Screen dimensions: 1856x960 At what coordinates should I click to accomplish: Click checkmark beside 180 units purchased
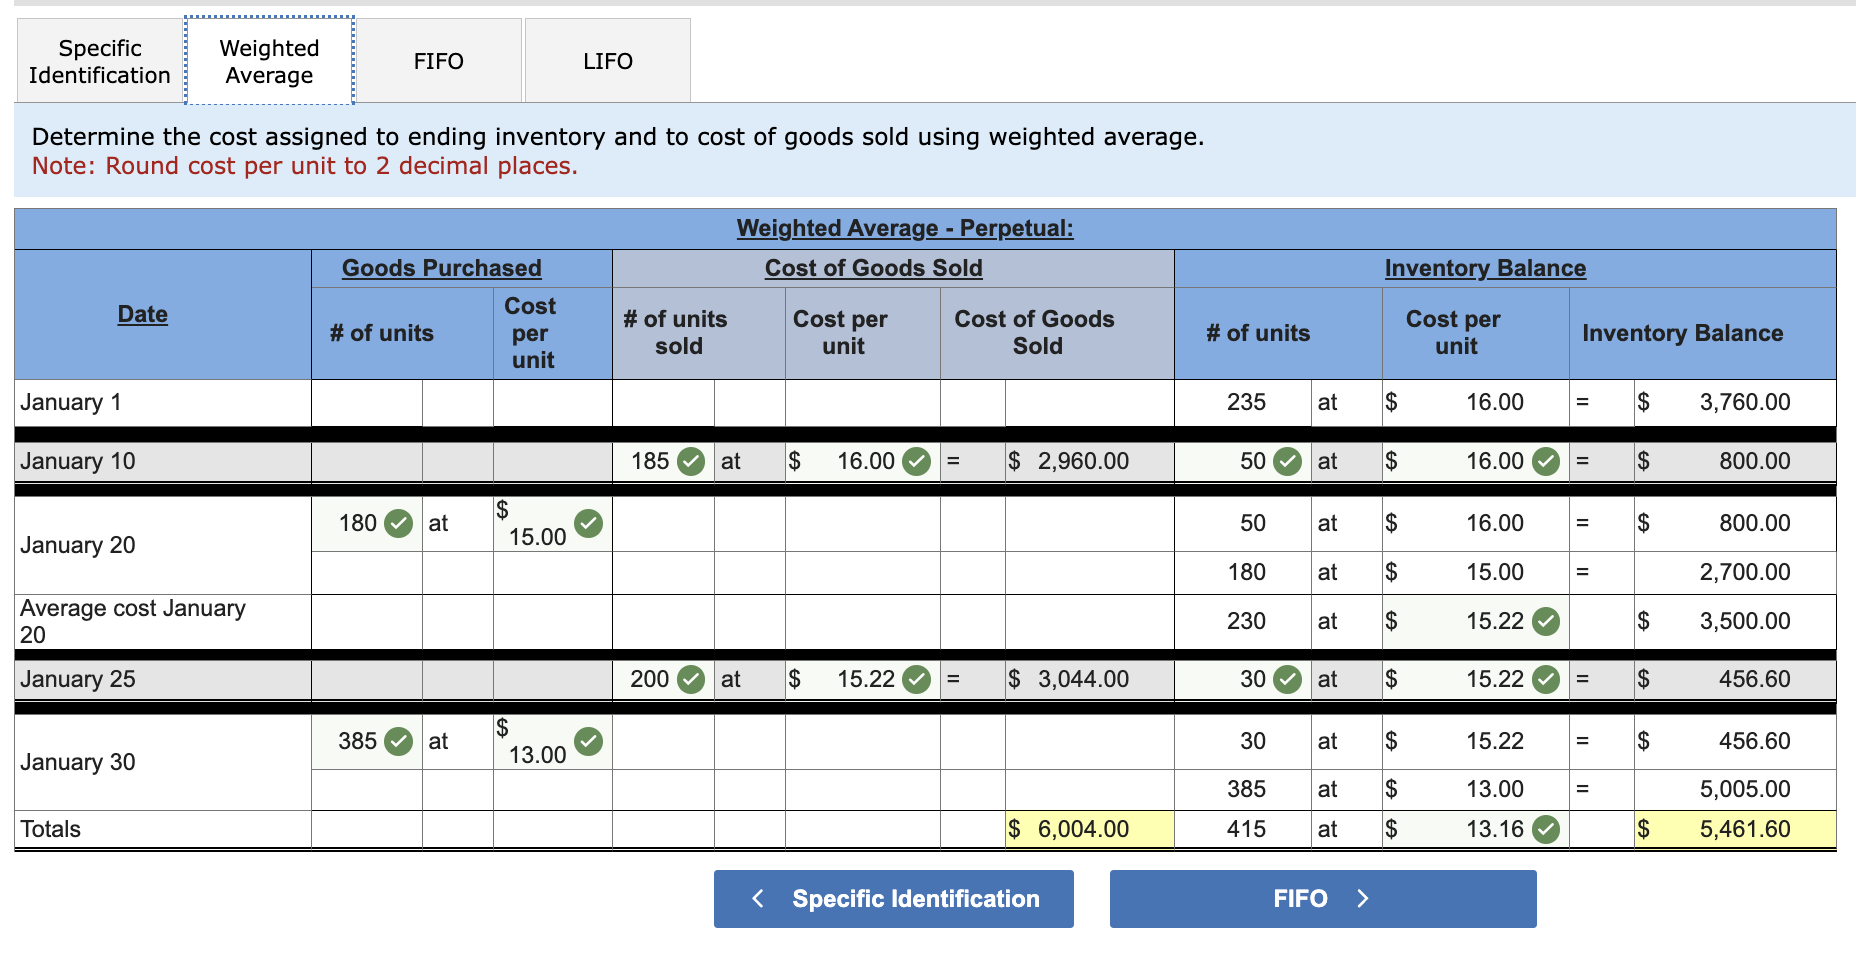click(399, 523)
